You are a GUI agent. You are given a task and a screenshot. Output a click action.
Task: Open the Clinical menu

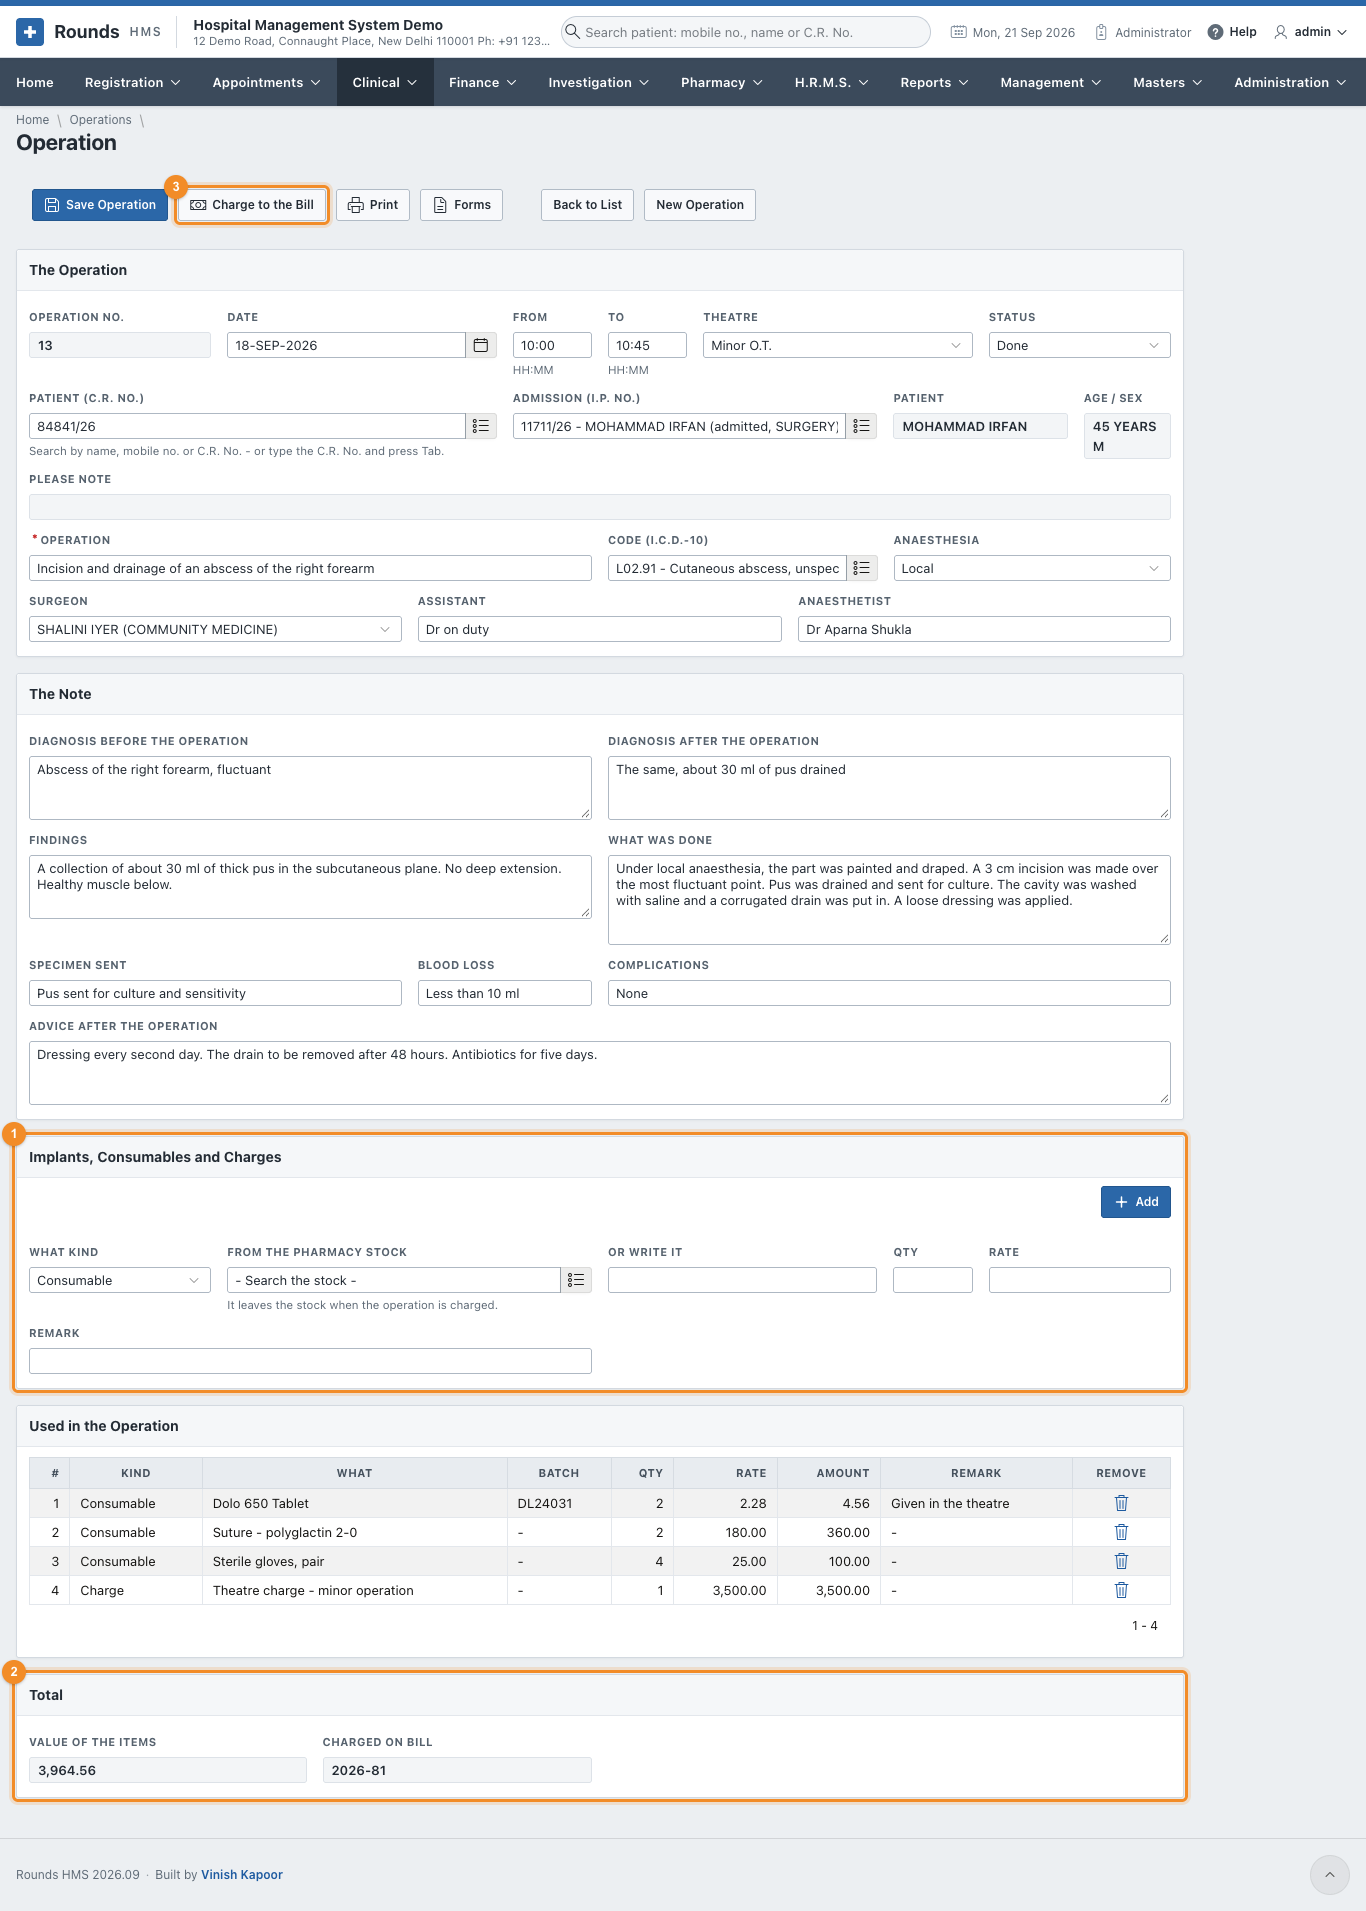pos(385,82)
